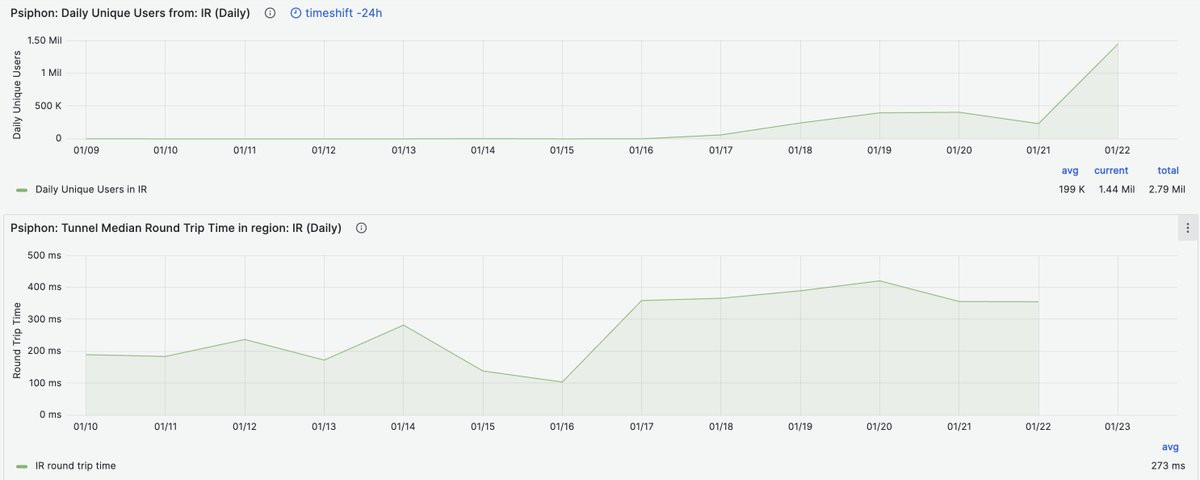Click the avg header in Round Trip Time legend
The height and width of the screenshot is (480, 1200).
[x=1171, y=447]
